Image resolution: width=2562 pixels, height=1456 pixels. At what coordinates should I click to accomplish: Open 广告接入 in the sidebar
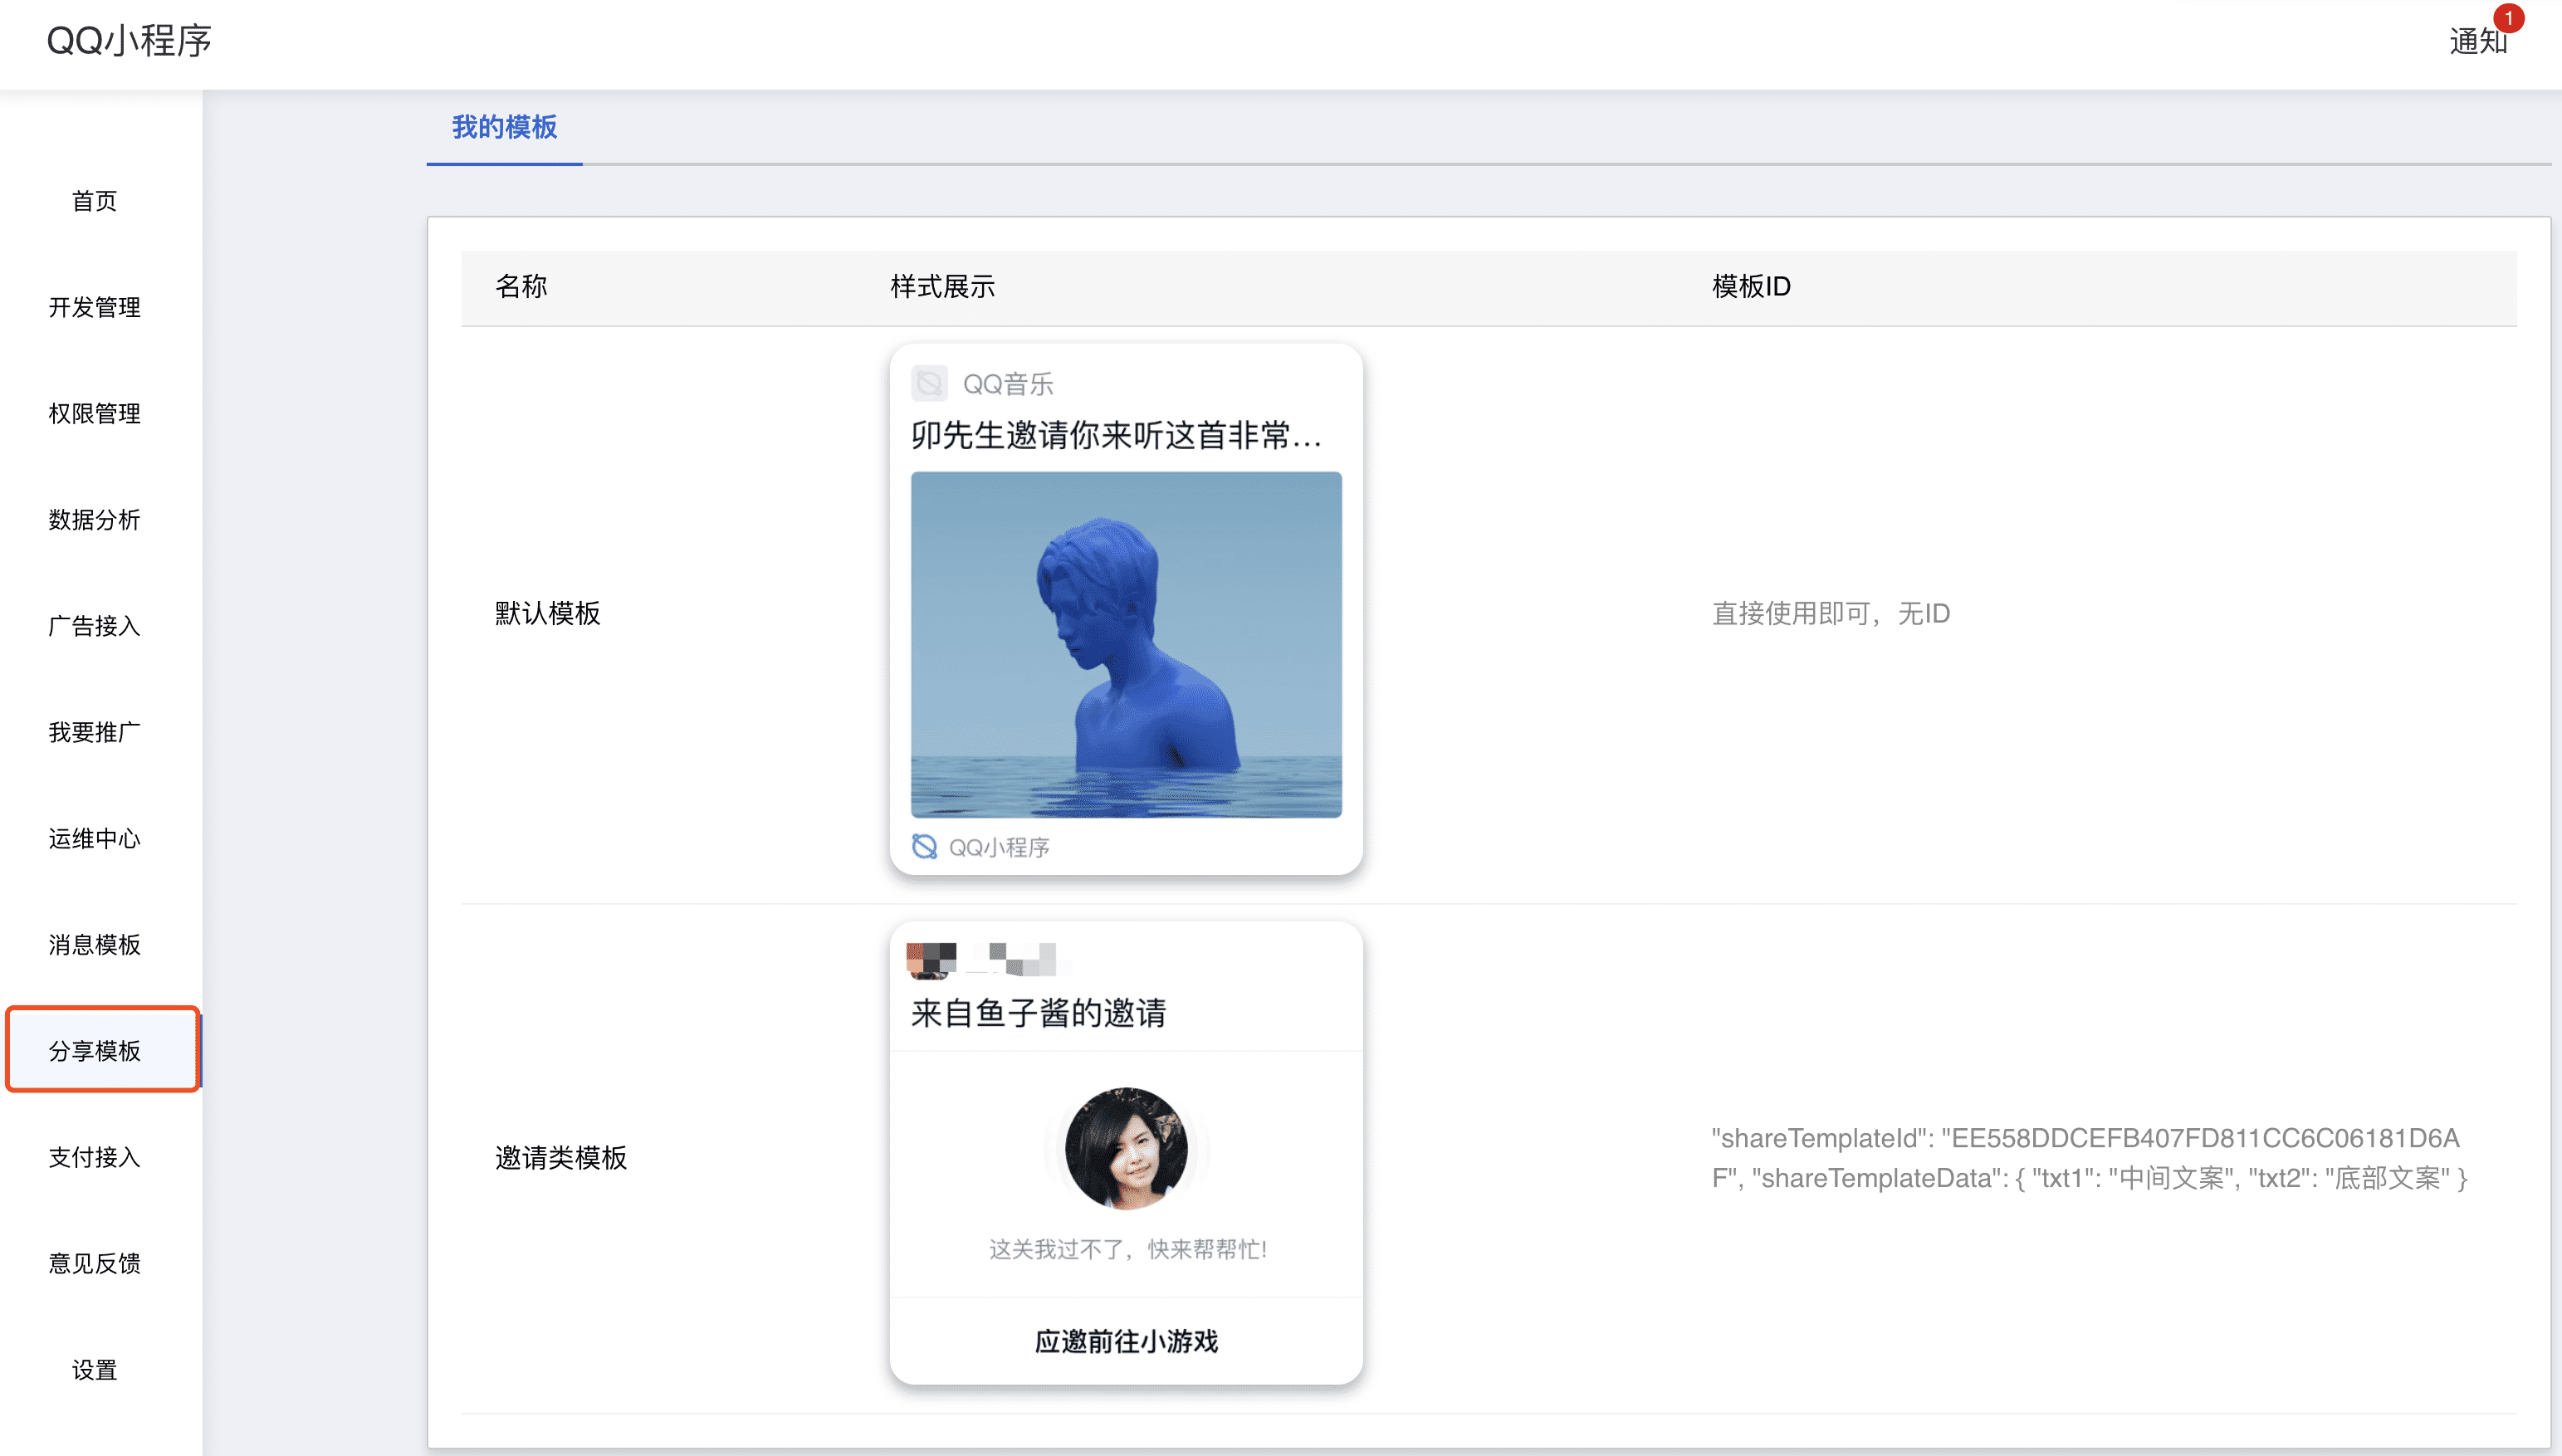95,626
